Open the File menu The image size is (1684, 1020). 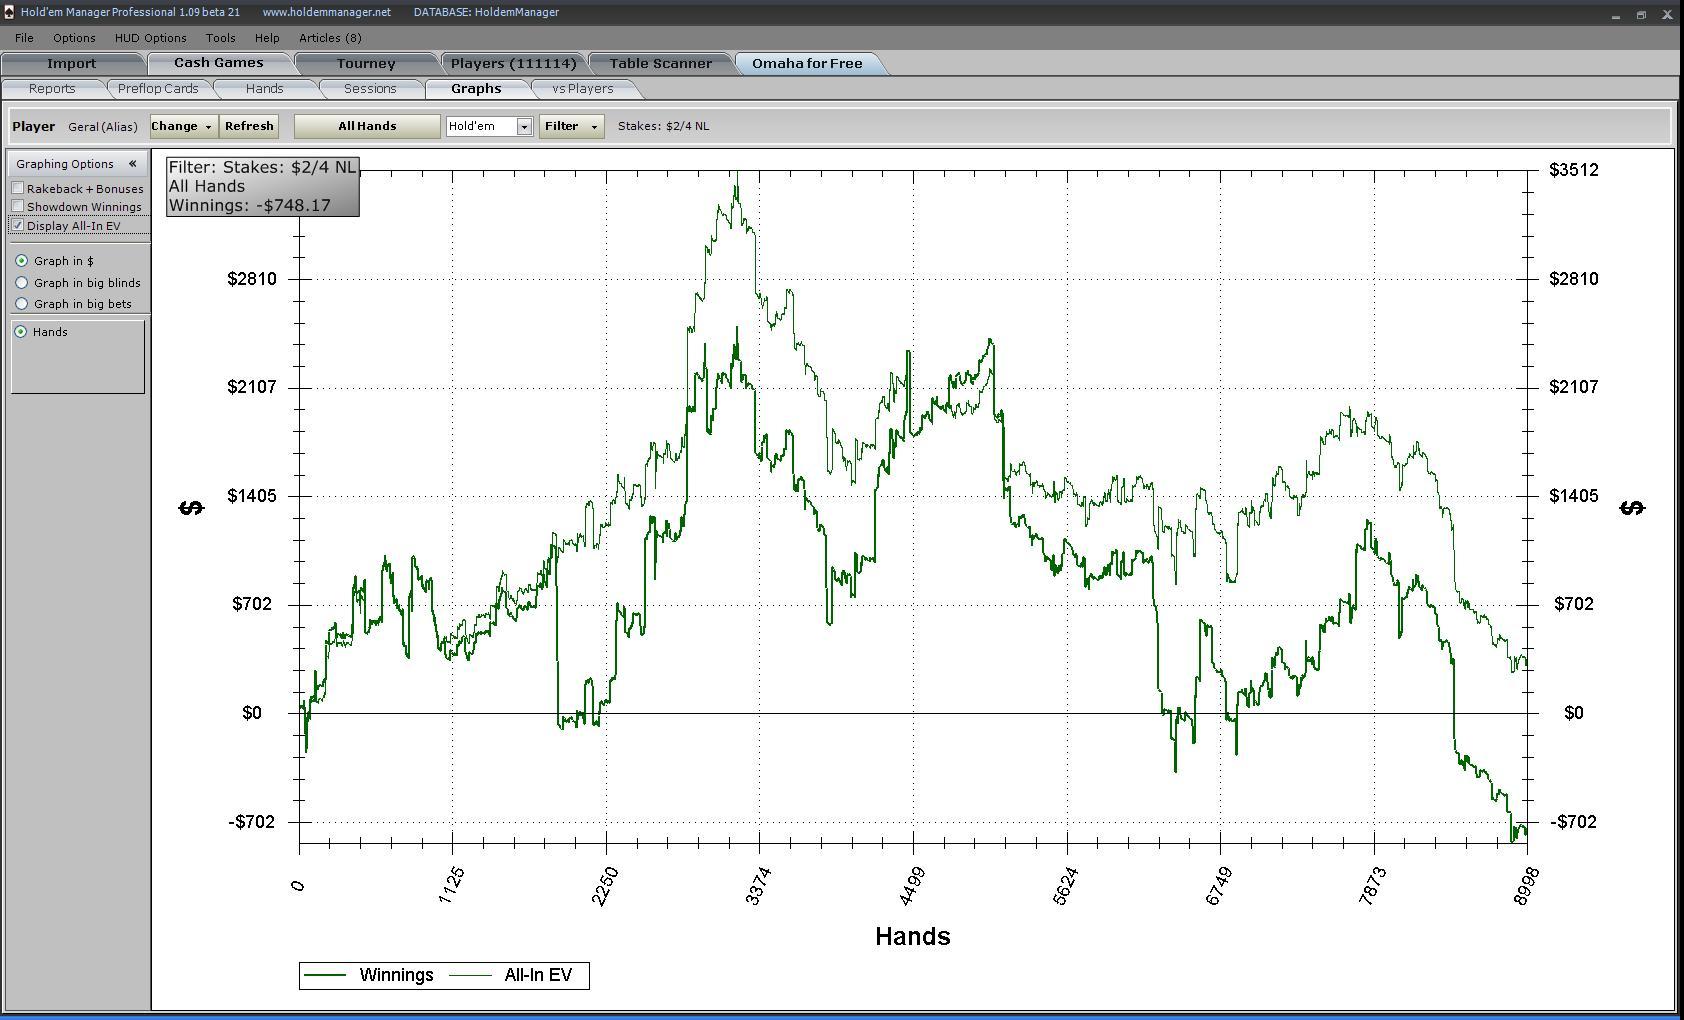(x=24, y=38)
